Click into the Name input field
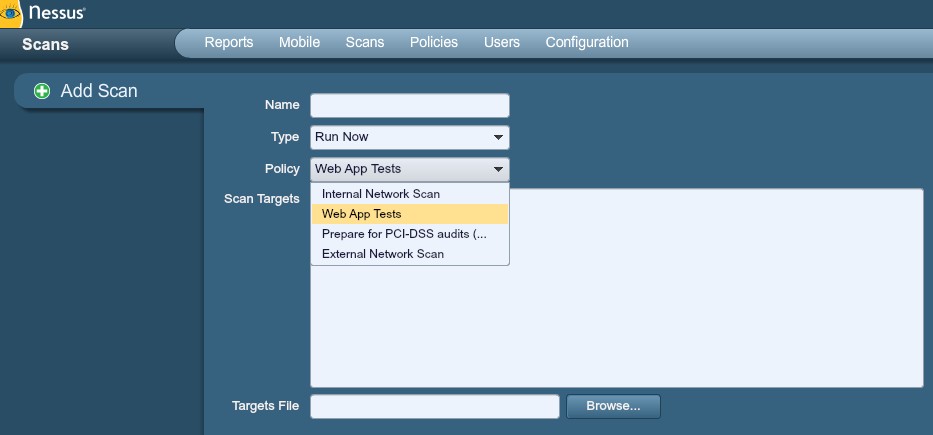 410,105
